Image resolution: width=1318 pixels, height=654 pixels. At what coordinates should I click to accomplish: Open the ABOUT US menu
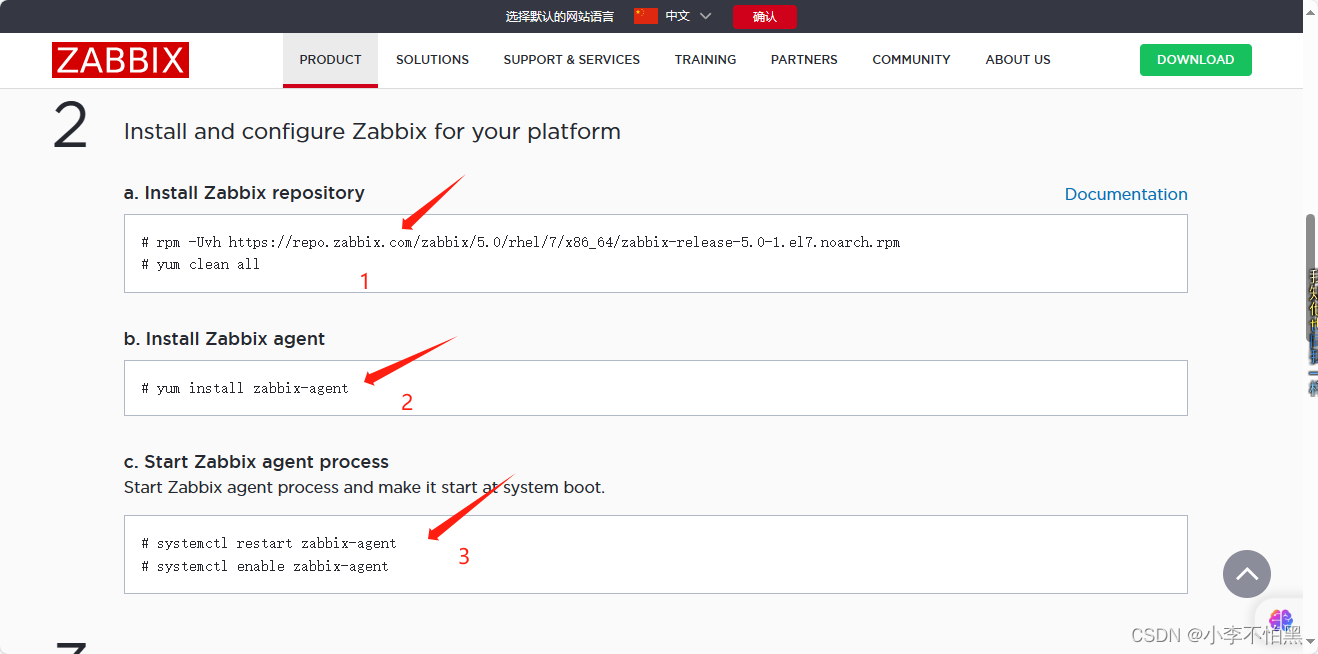[x=1018, y=60]
